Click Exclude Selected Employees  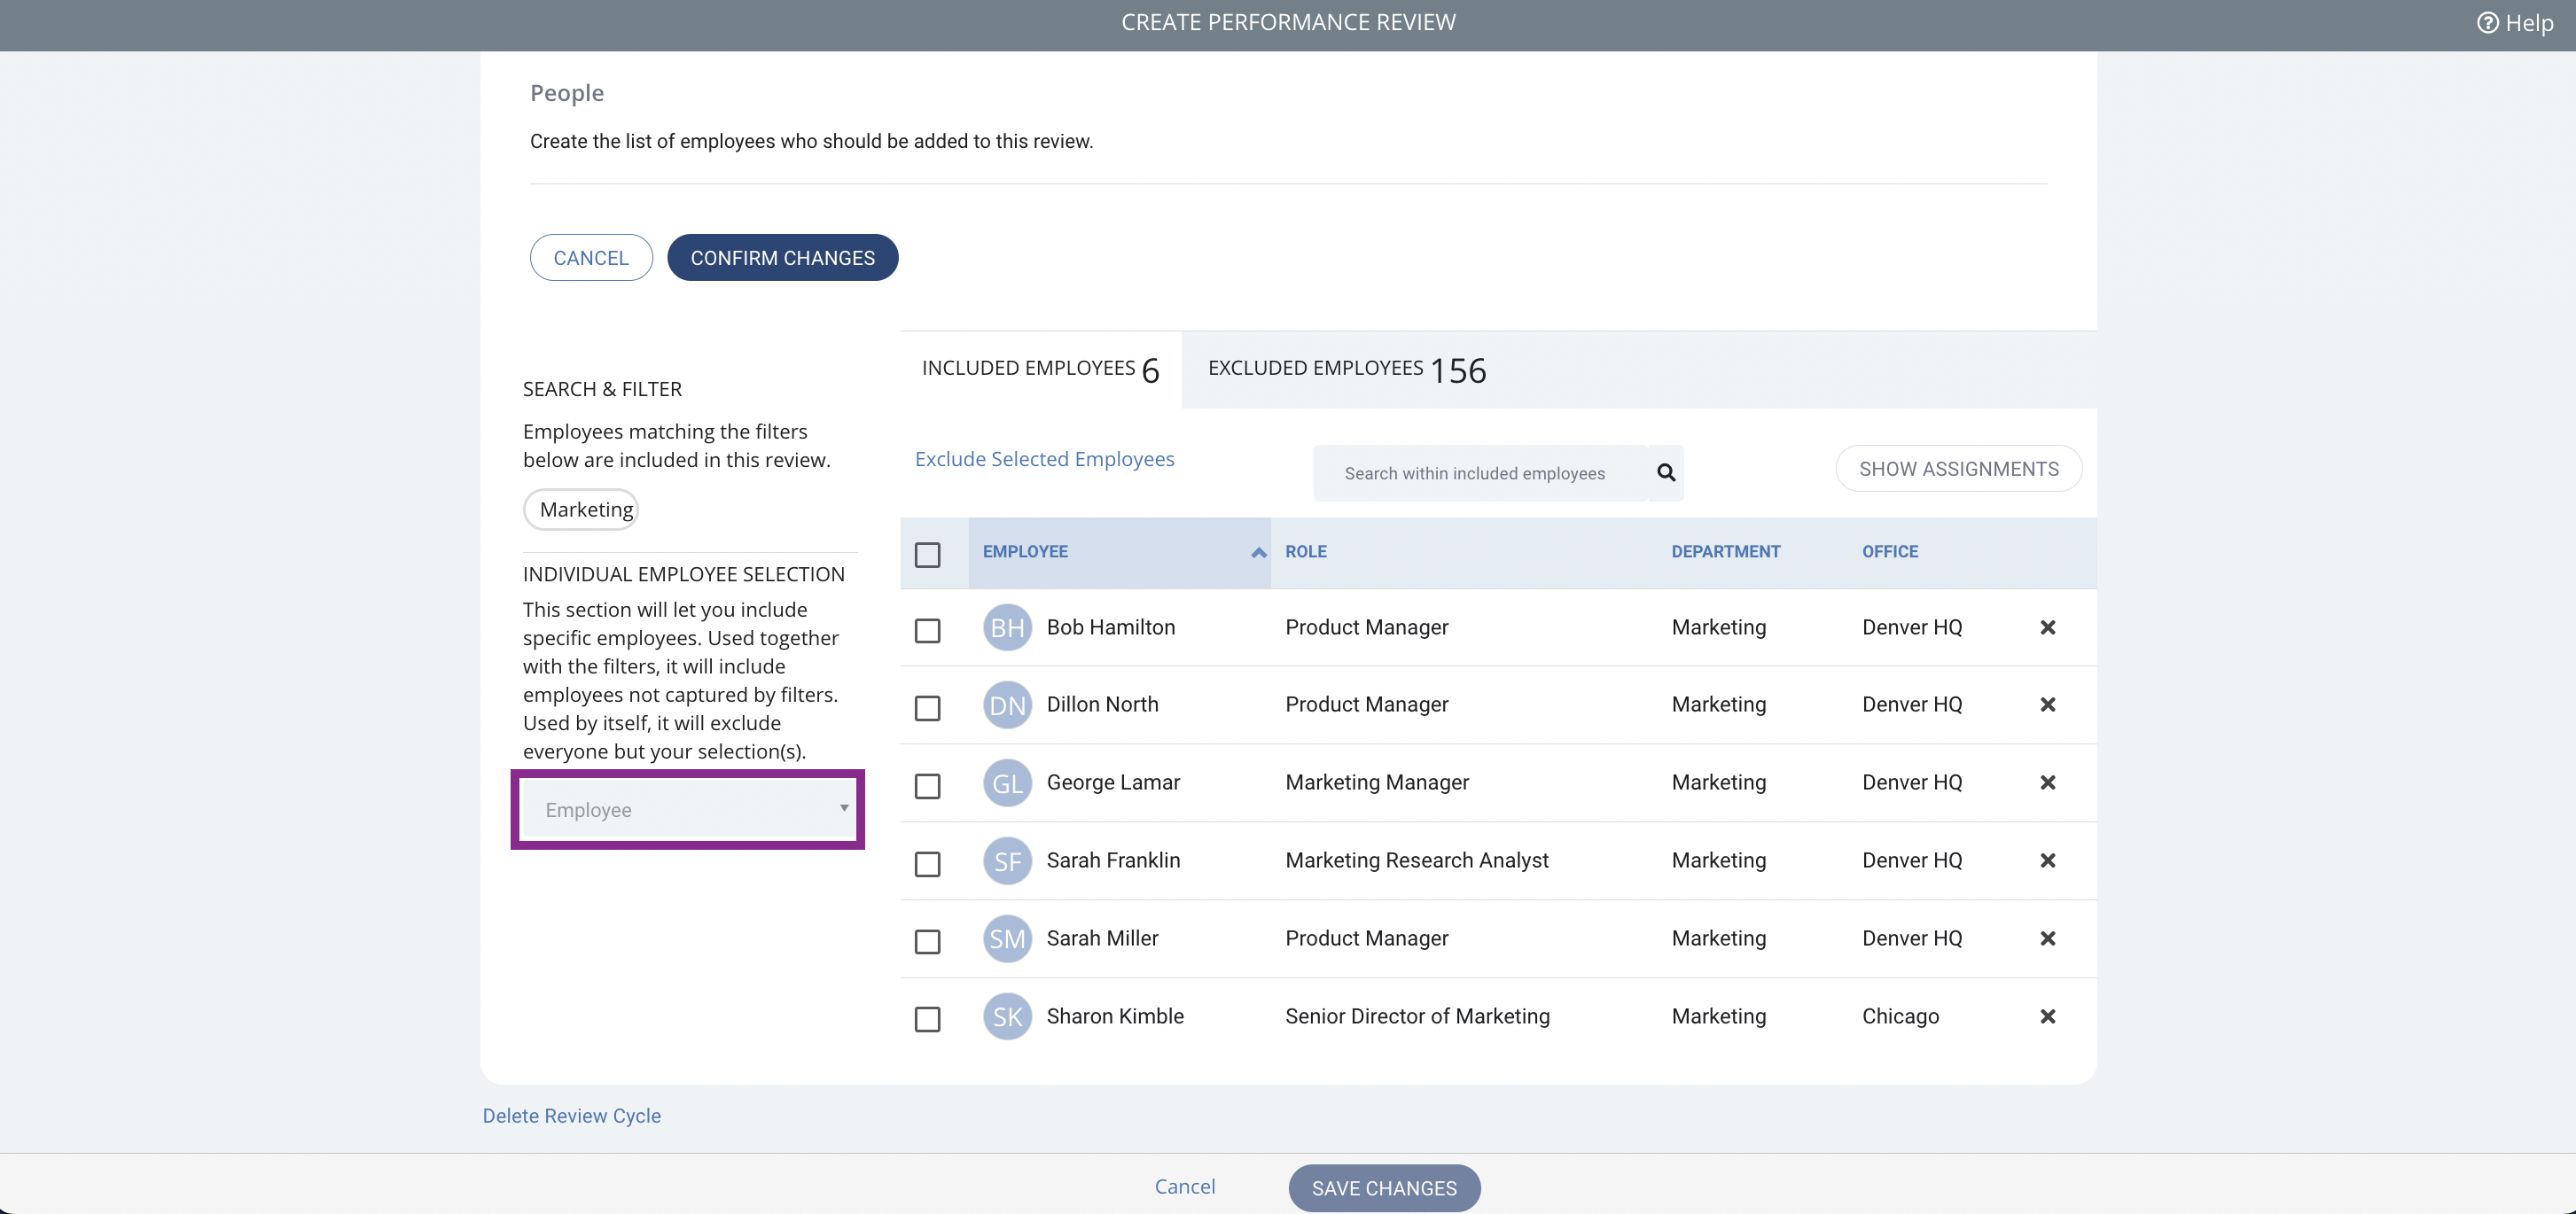(x=1044, y=458)
